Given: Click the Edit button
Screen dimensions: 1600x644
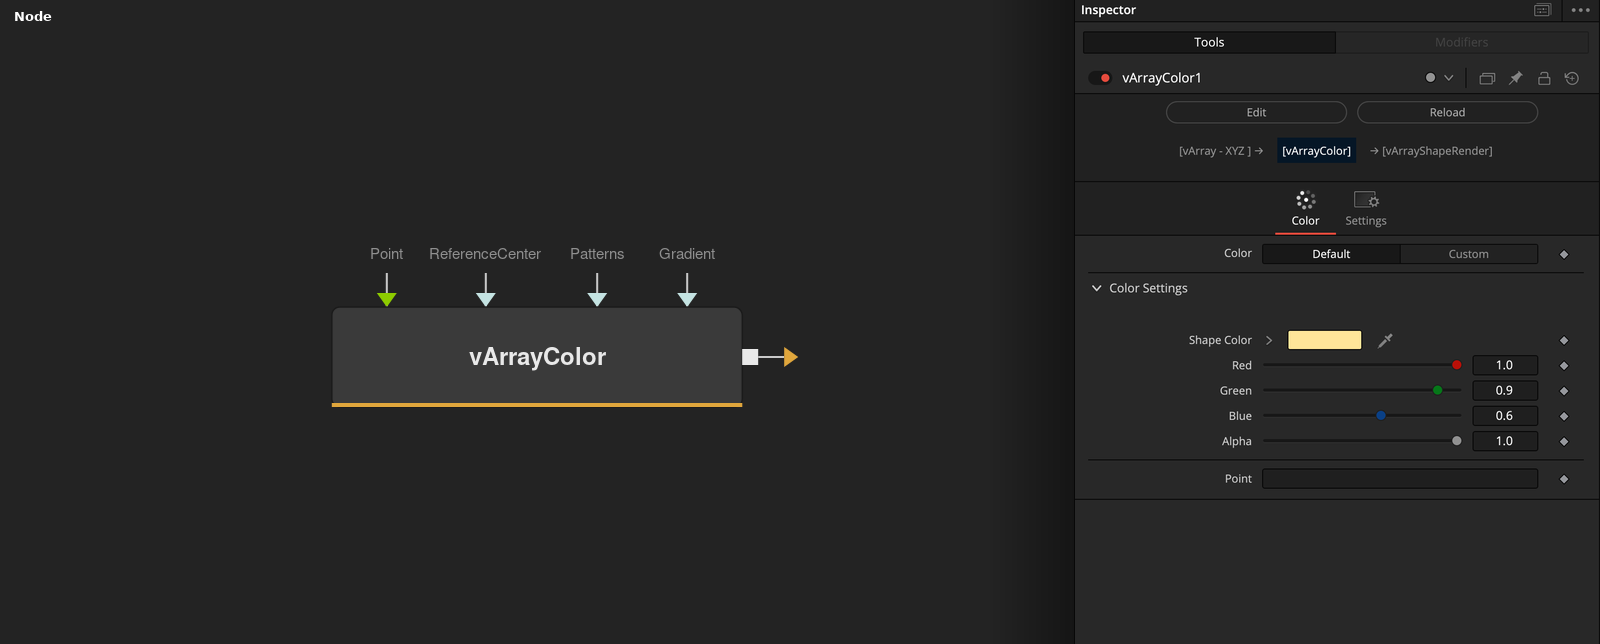Looking at the screenshot, I should tap(1256, 112).
